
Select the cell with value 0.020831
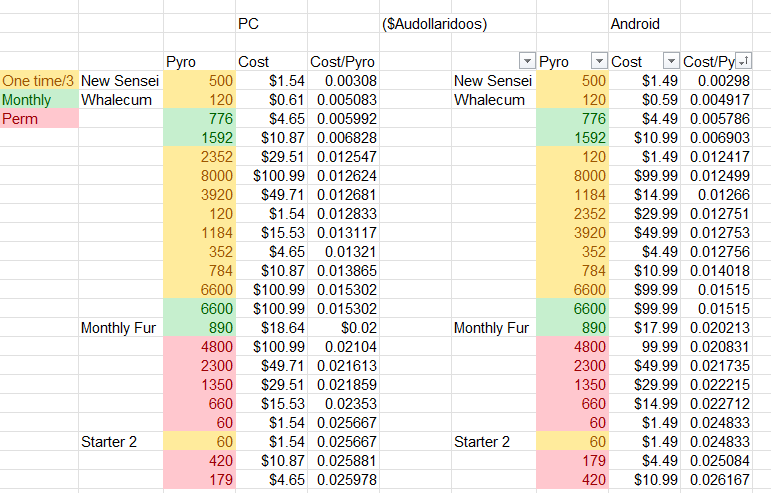pos(716,347)
